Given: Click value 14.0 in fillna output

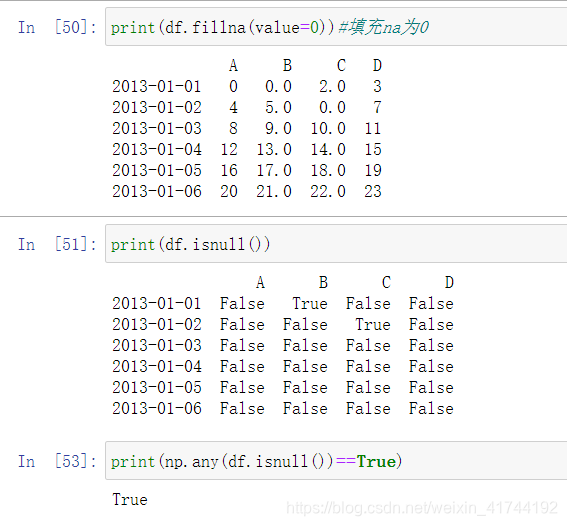Looking at the screenshot, I should point(328,149).
